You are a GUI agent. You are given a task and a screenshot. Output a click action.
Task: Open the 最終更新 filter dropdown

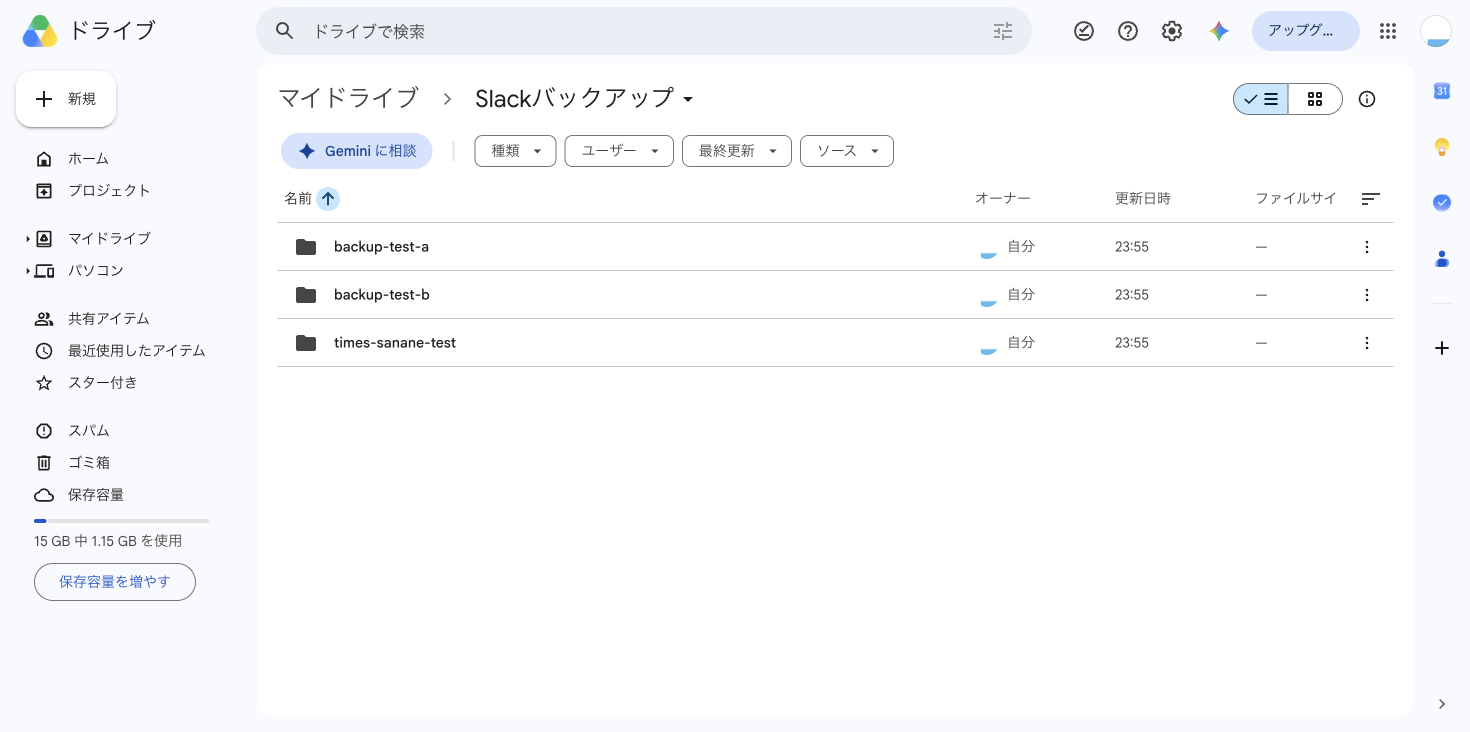coord(737,151)
